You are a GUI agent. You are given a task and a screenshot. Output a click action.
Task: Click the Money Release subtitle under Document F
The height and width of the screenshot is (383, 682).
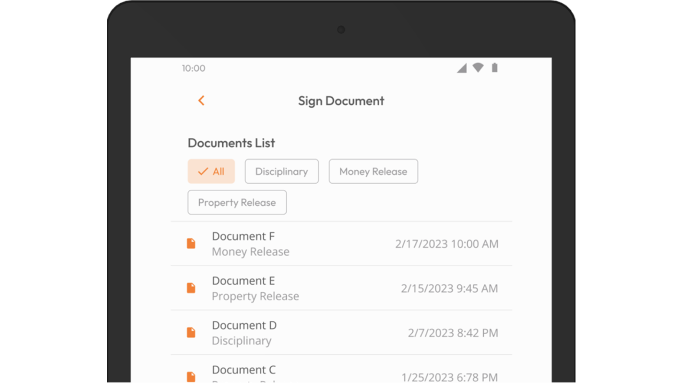coord(251,252)
